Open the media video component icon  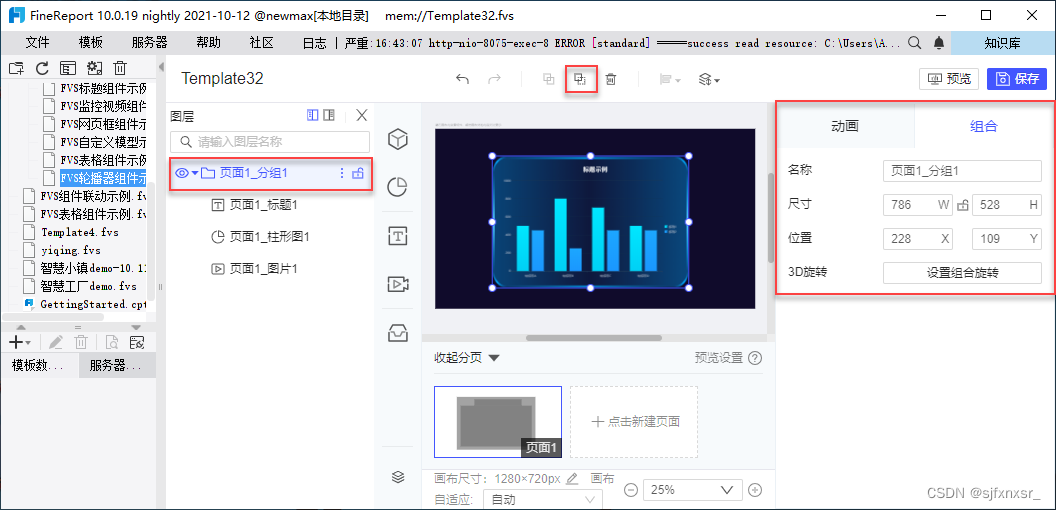(x=398, y=284)
